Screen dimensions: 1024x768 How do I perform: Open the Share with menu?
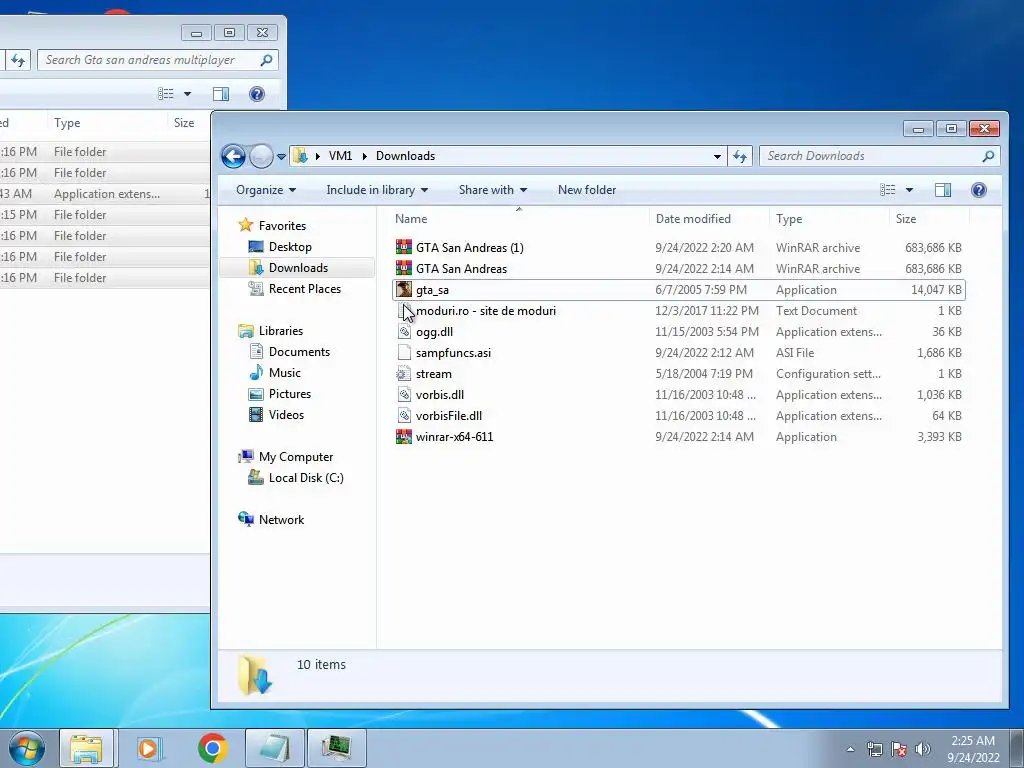click(492, 190)
